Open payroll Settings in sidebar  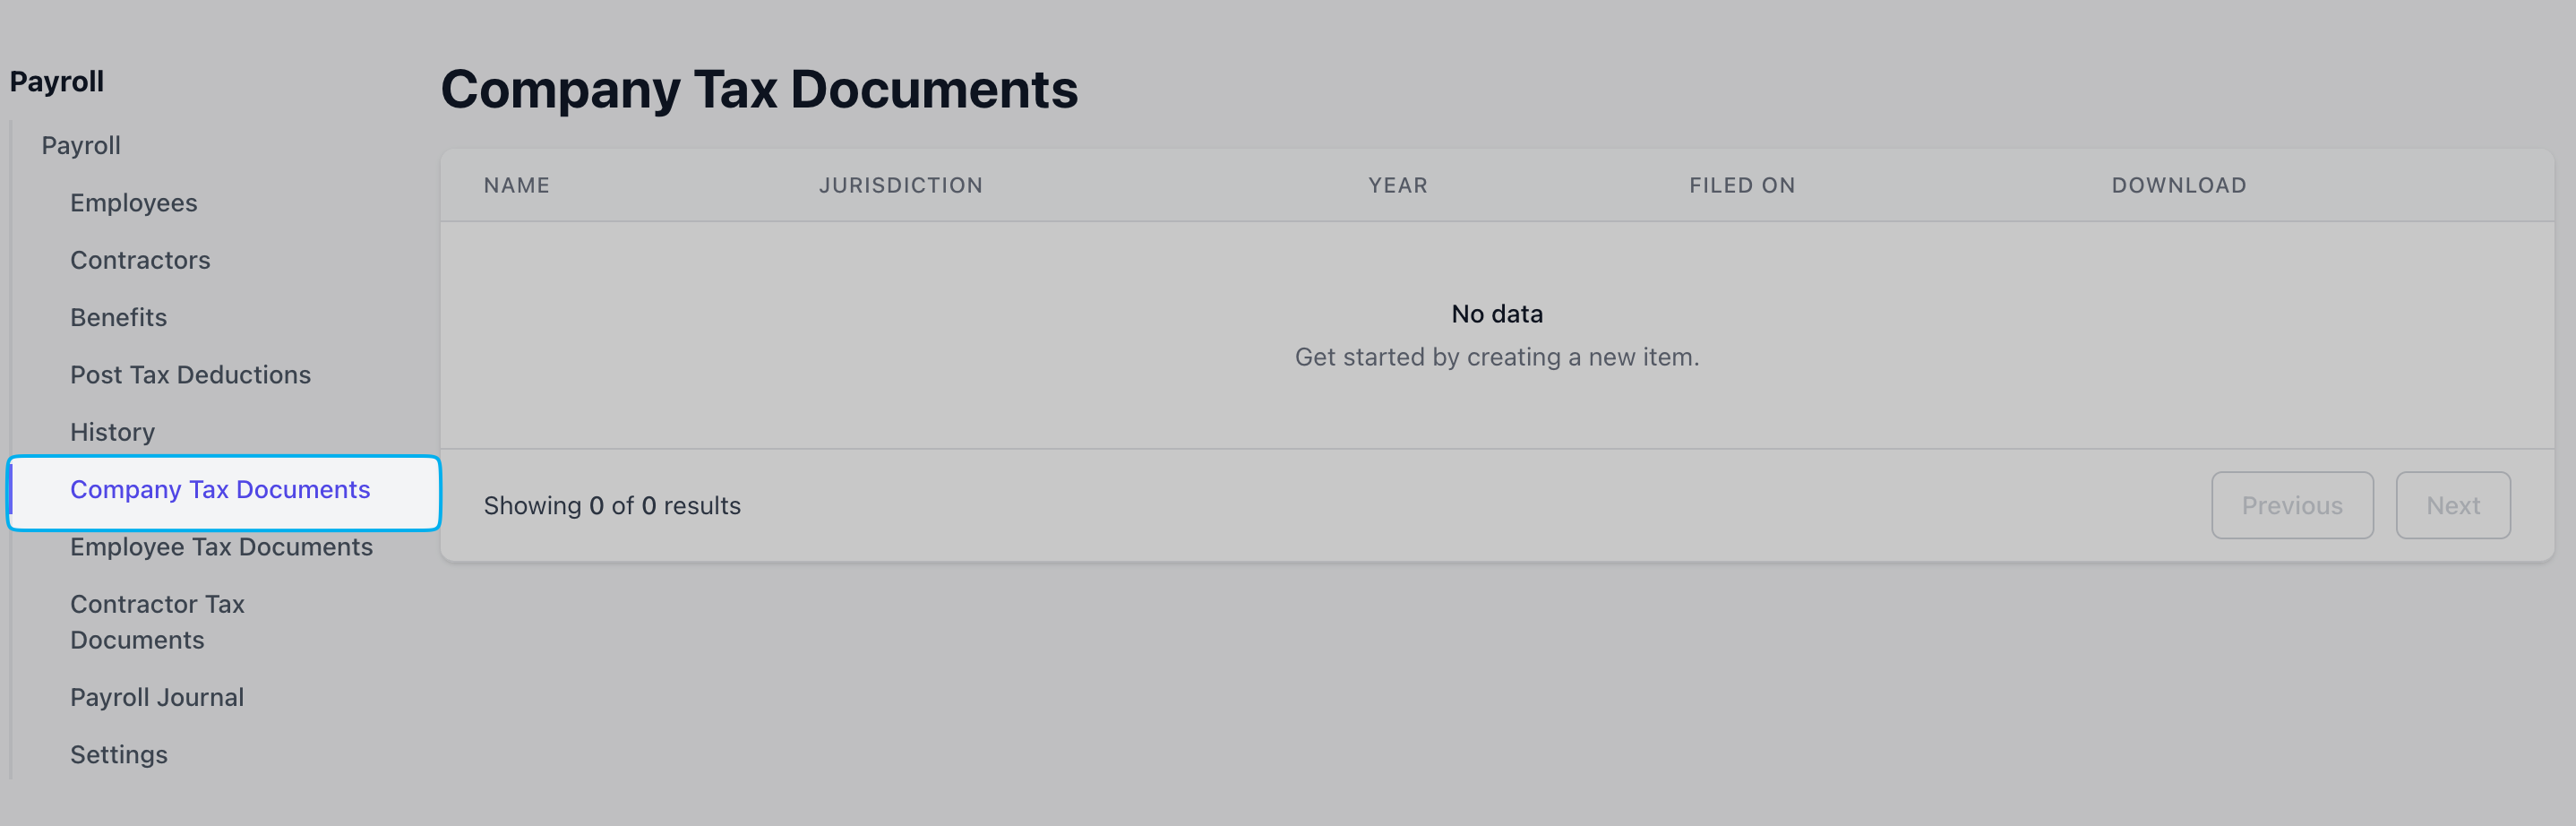coord(118,755)
